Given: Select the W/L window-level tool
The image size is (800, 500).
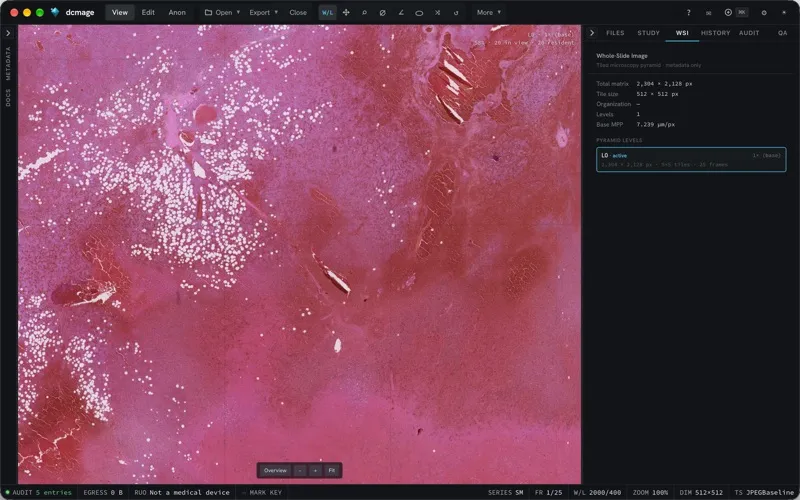Looking at the screenshot, I should 327,13.
